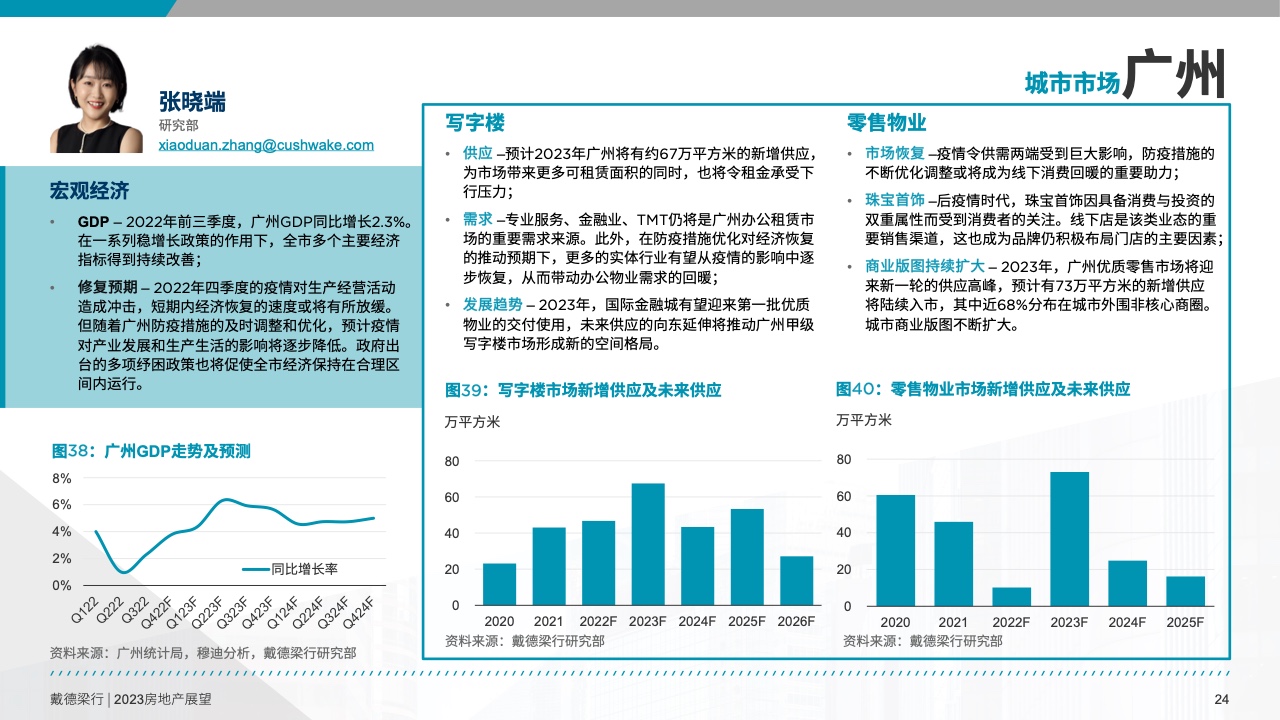Screen dimensions: 1280x720
Task: Select the 零售物业 section heading
Action: 886,123
